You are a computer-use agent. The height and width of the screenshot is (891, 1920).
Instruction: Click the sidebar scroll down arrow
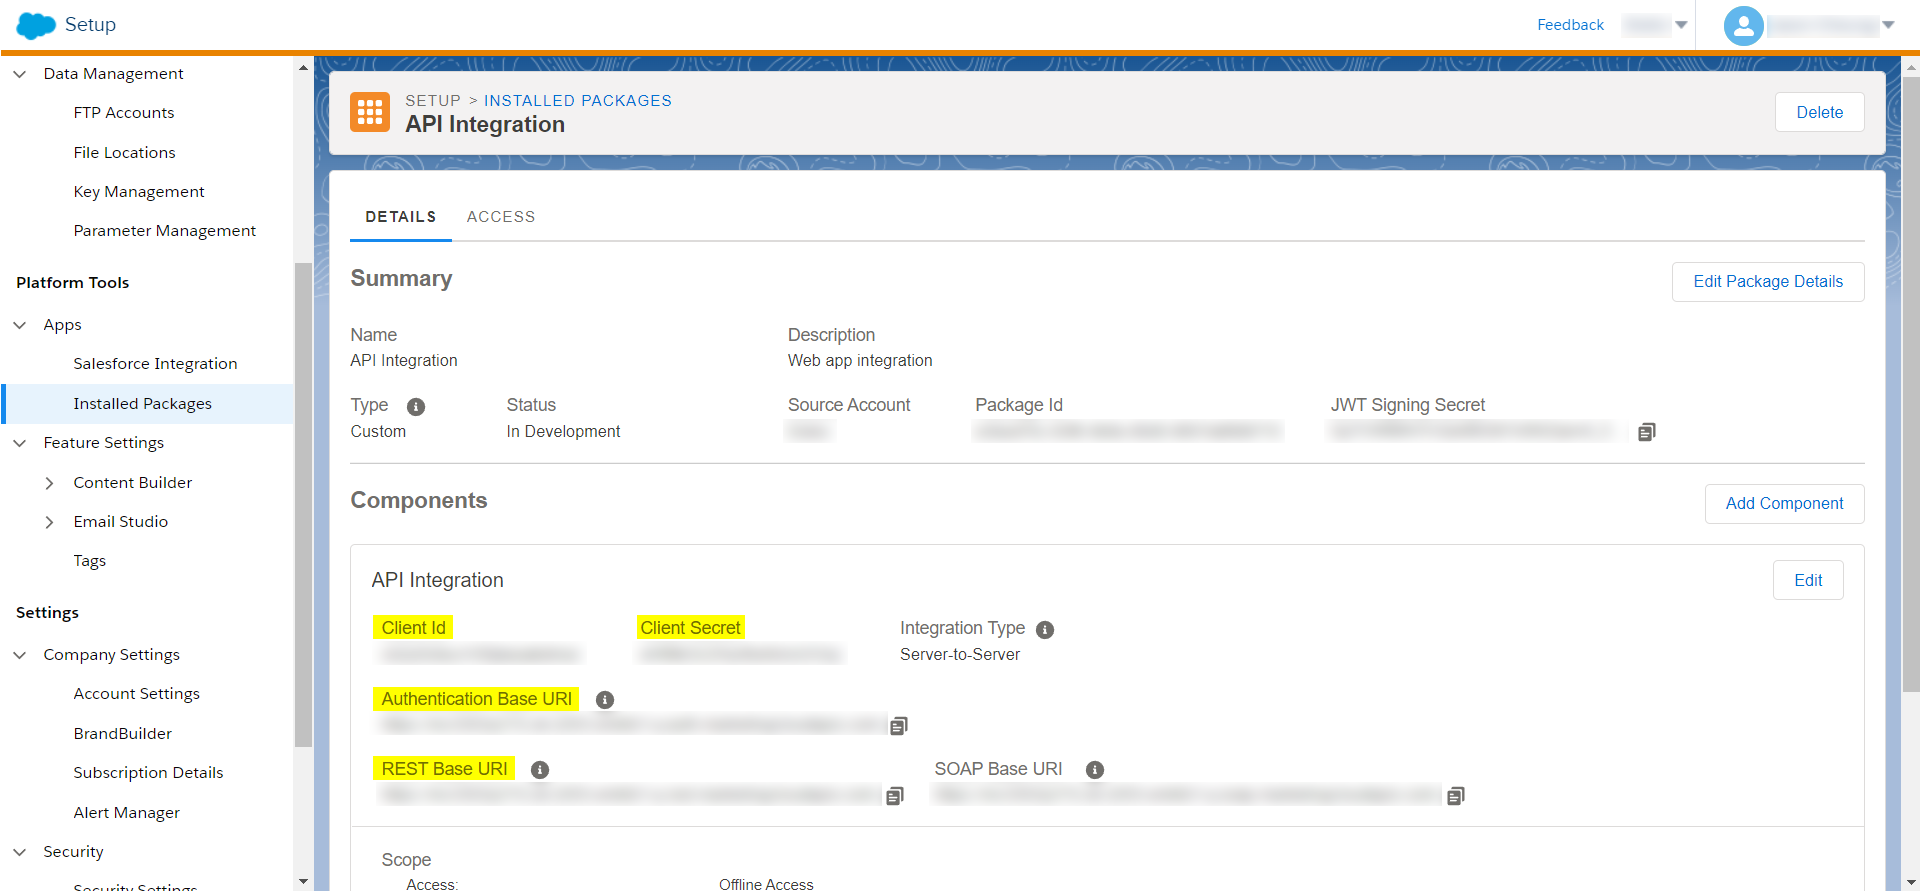point(303,881)
